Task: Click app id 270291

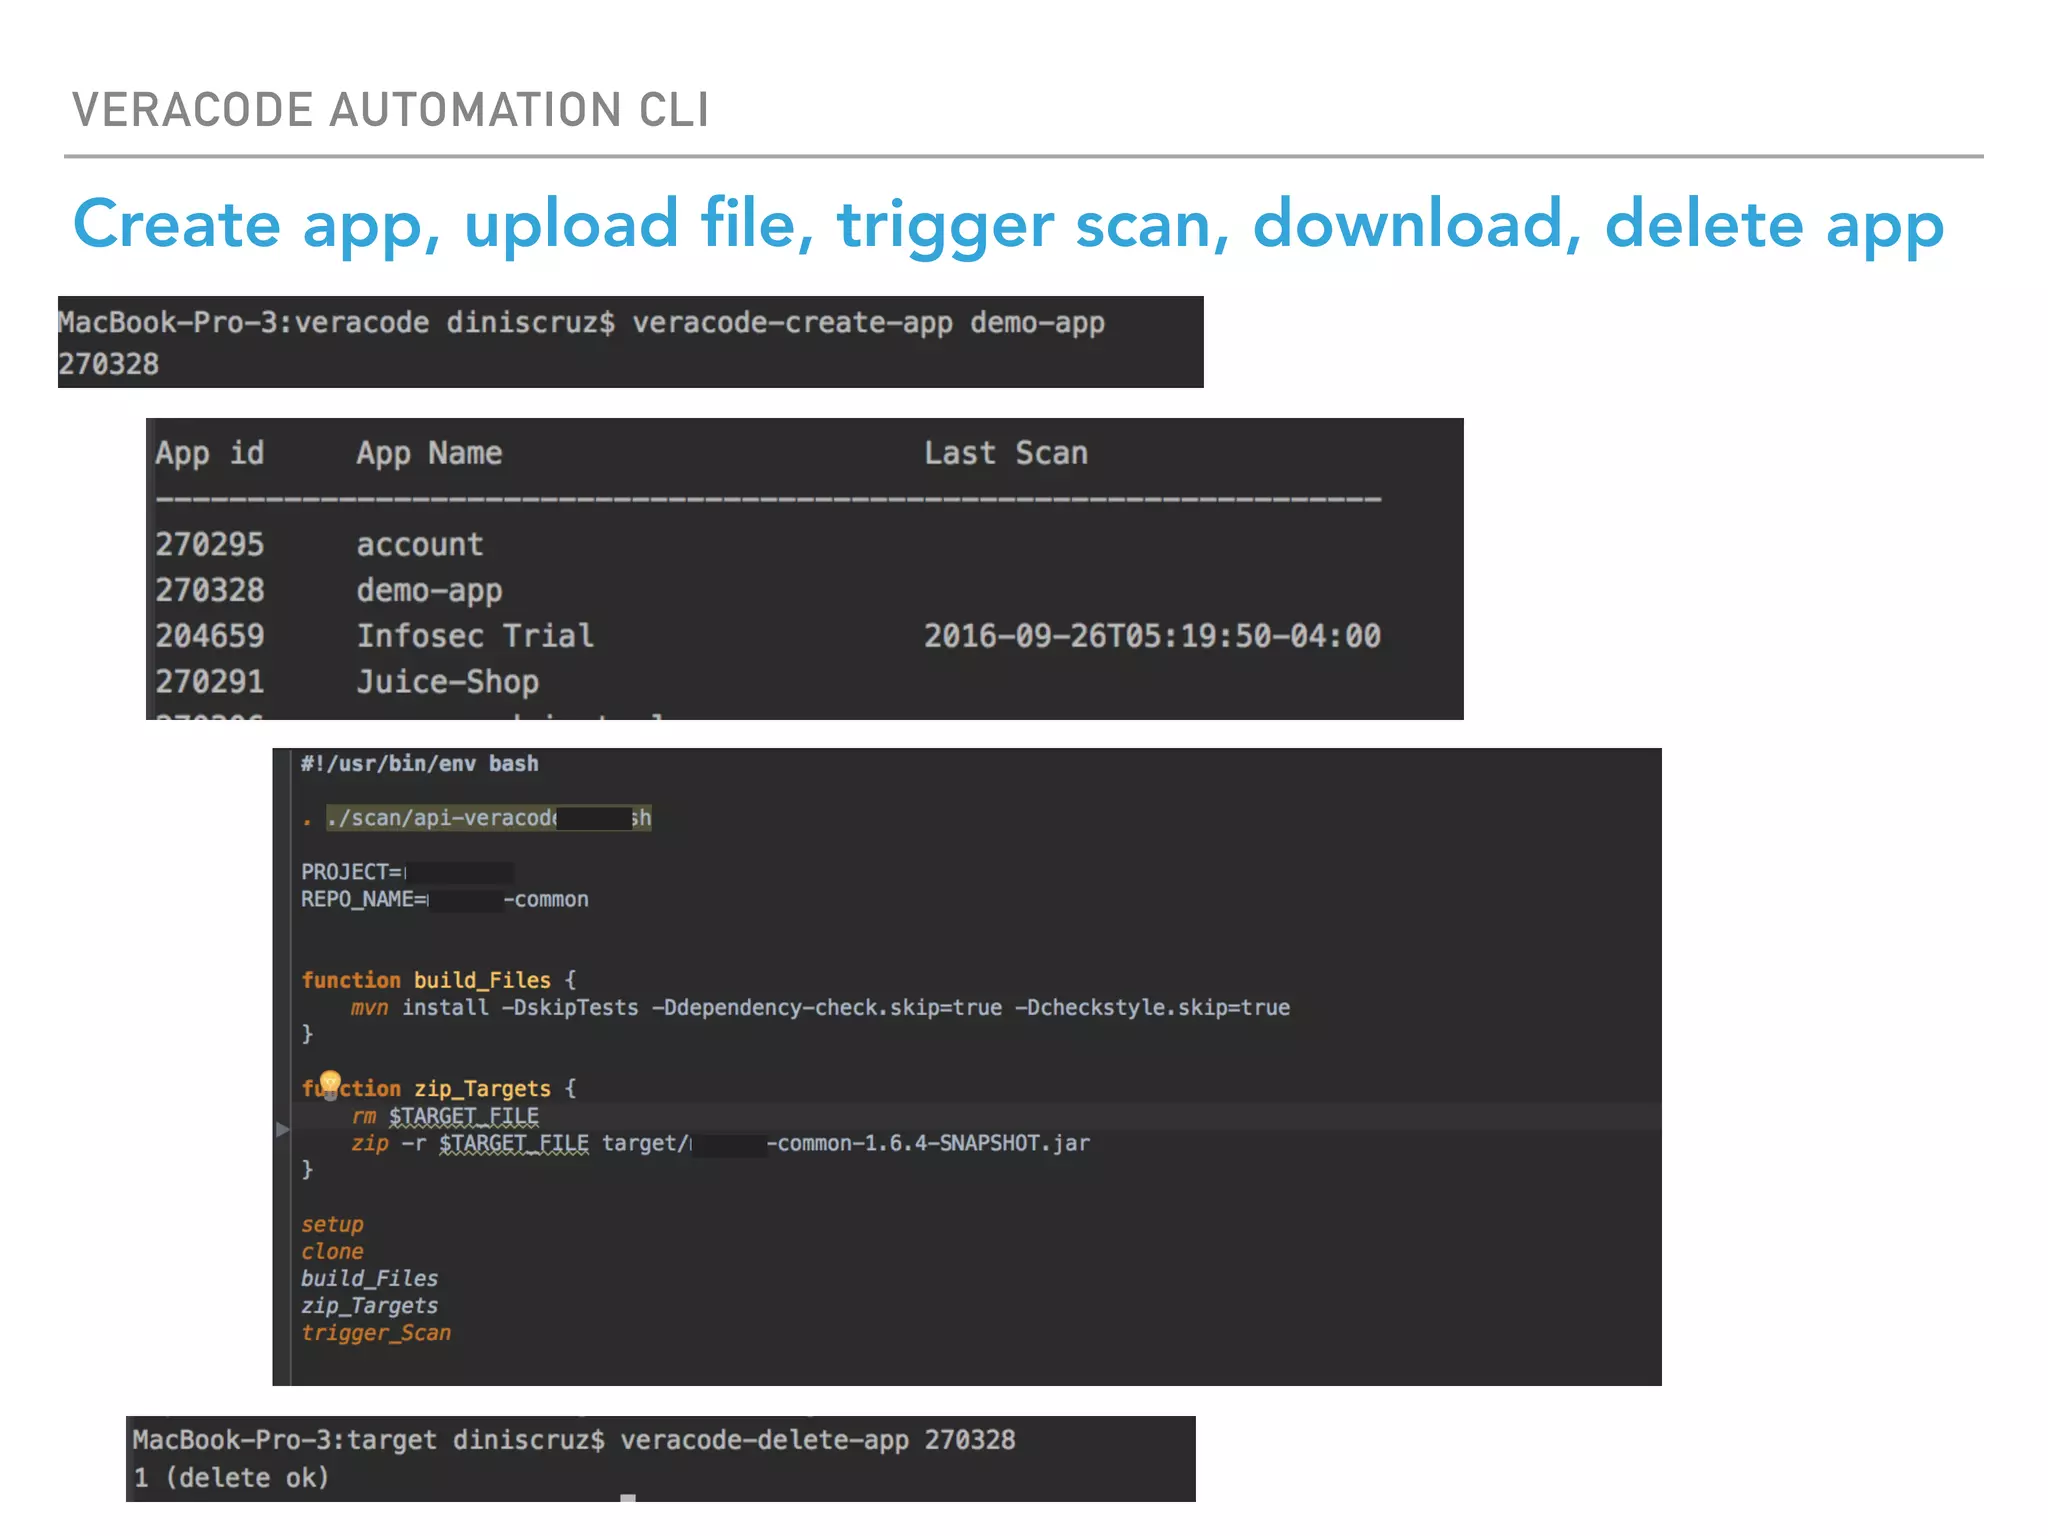Action: pyautogui.click(x=210, y=682)
